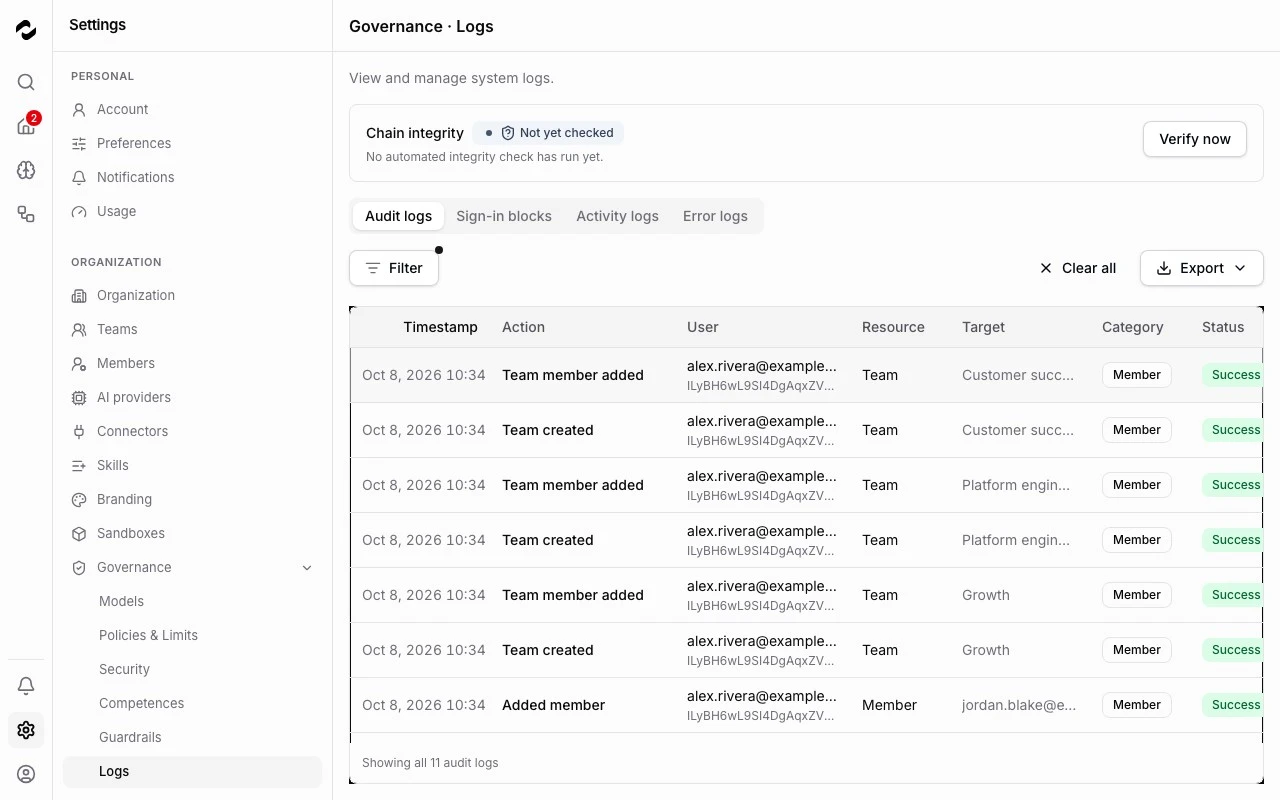Screen dimensions: 1280x800
Task: Click the Connectors plug icon
Action: point(79,432)
